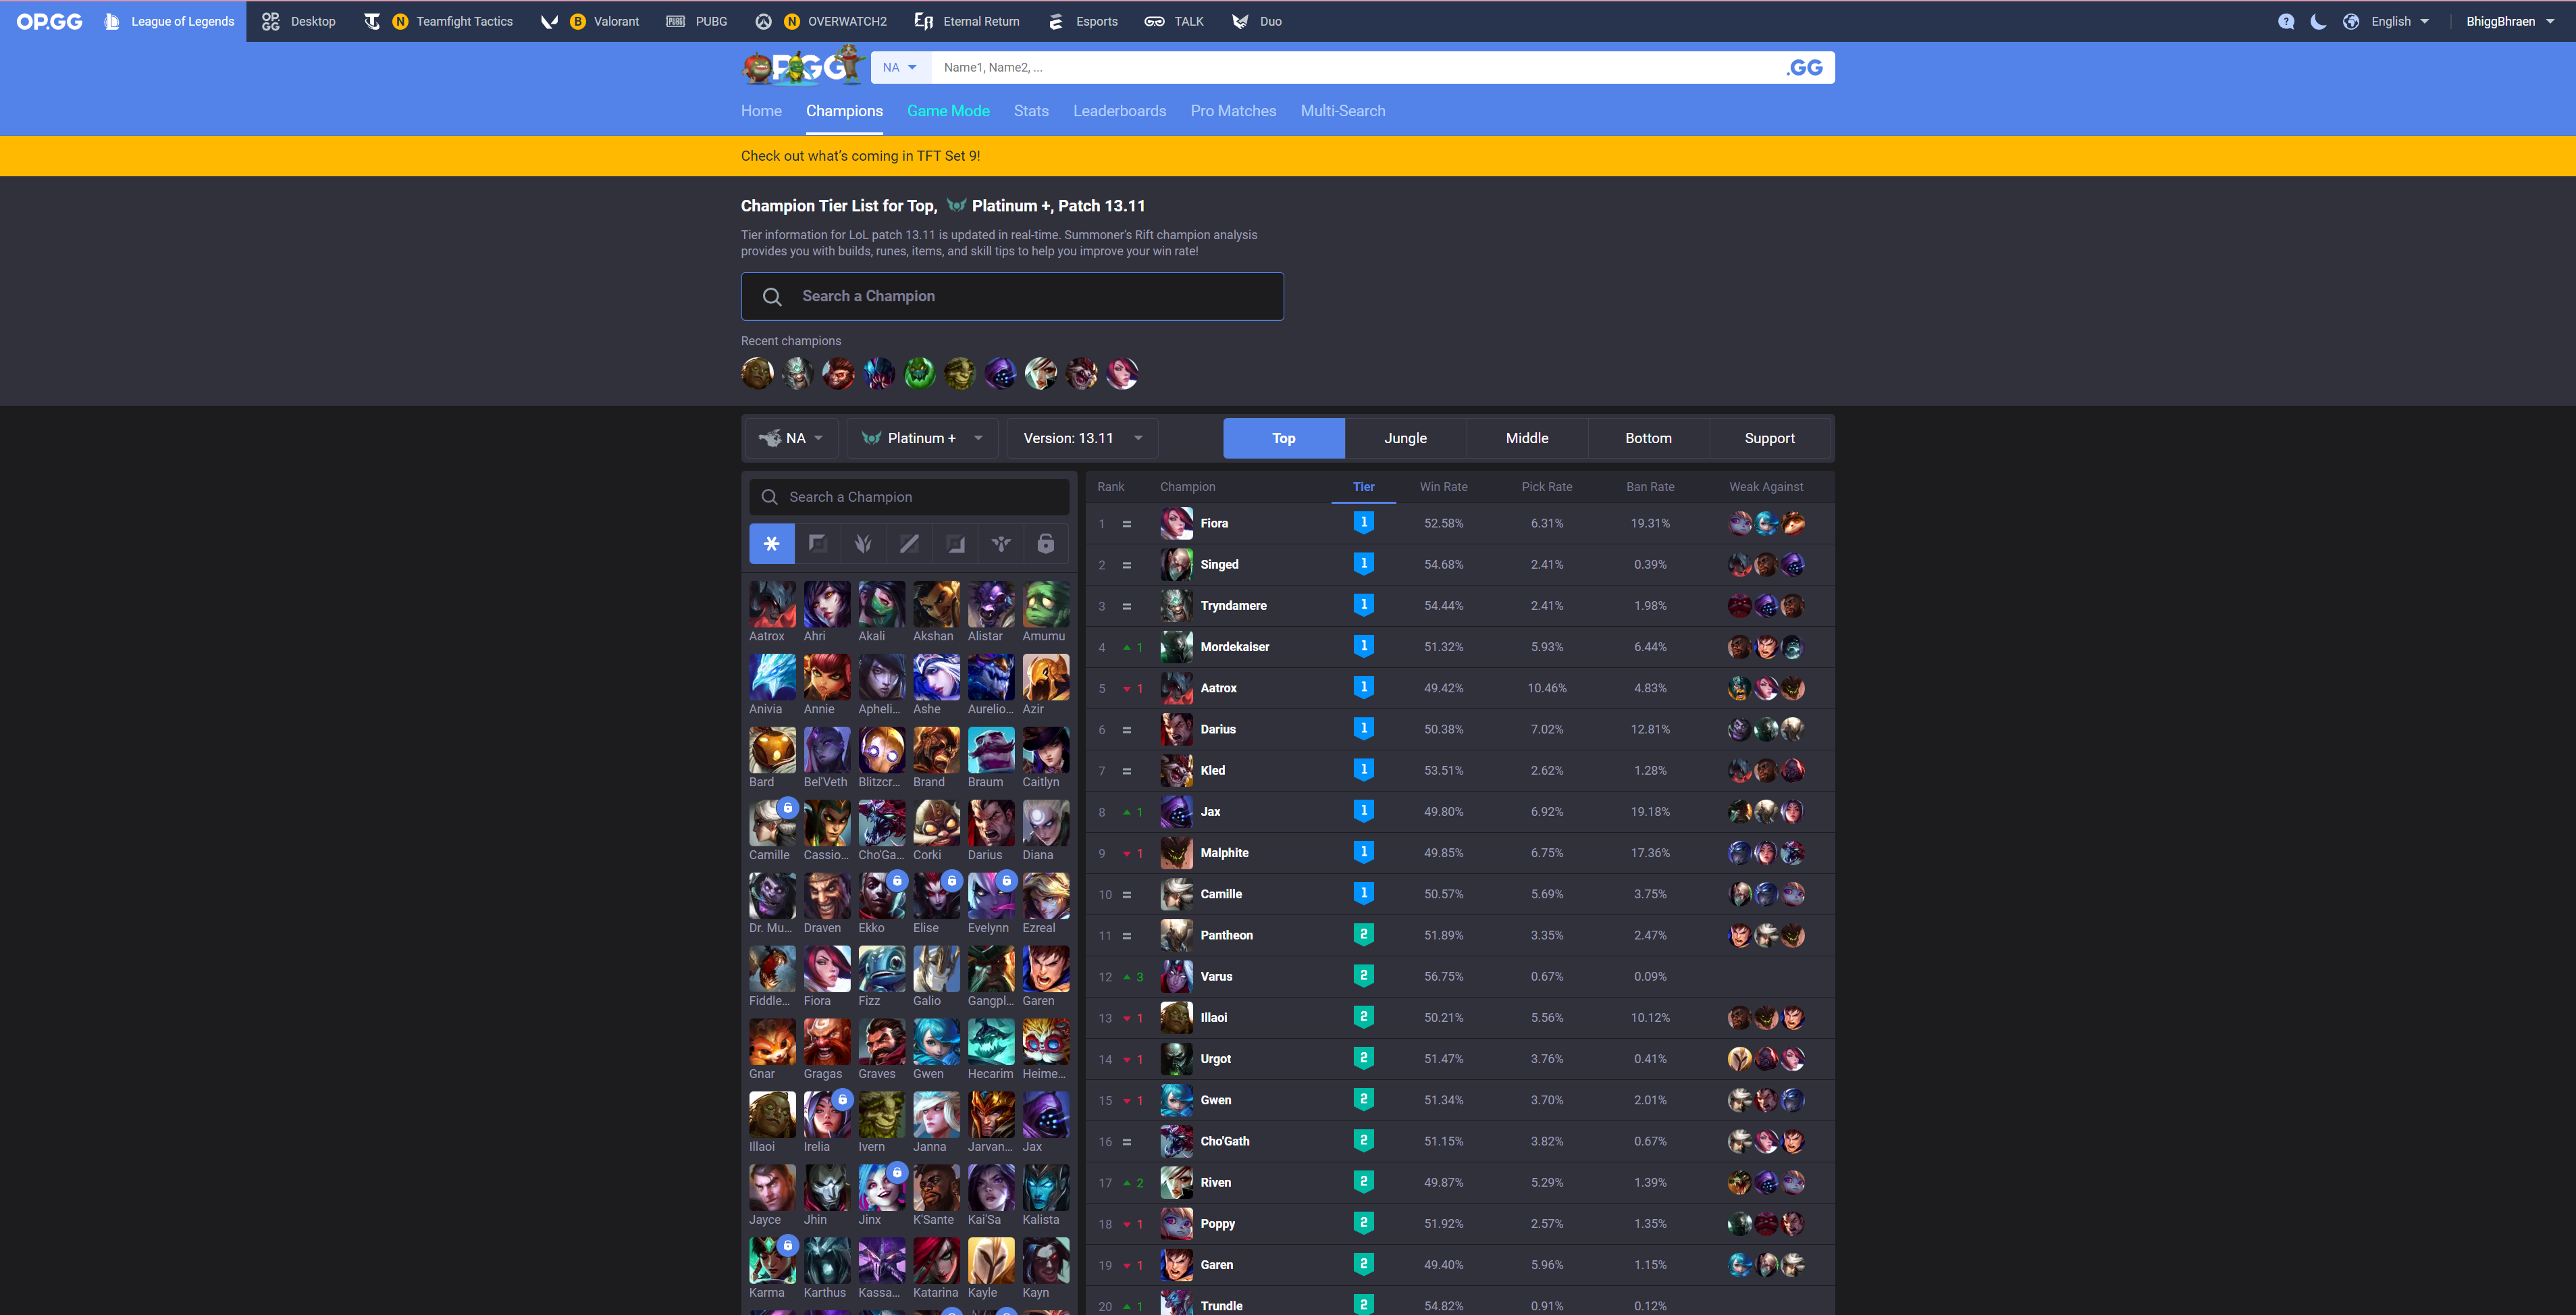Select Blitzcrank portrait in champion grid
This screenshot has height=1315, width=2576.
pos(882,750)
